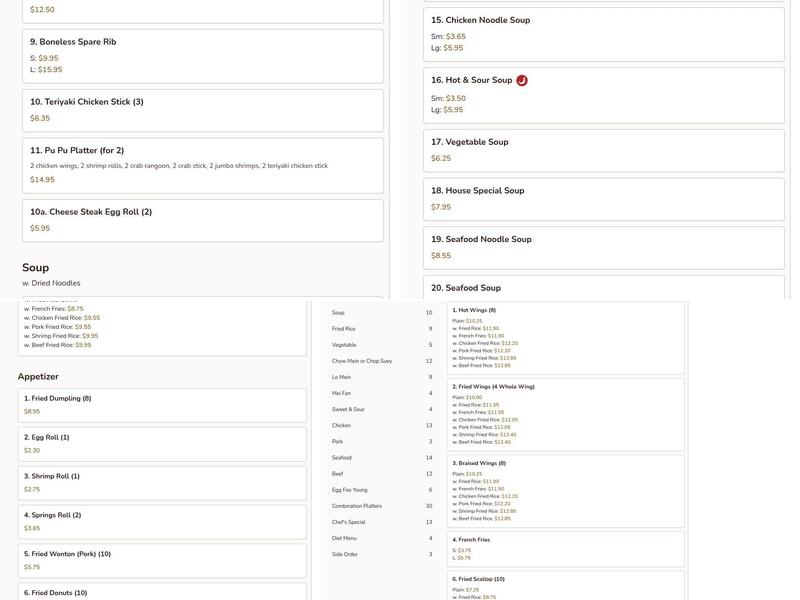800x600 pixels.
Task: Click the spicy pepper icon beside Hot & Sour Soup
Action: pyautogui.click(x=522, y=80)
